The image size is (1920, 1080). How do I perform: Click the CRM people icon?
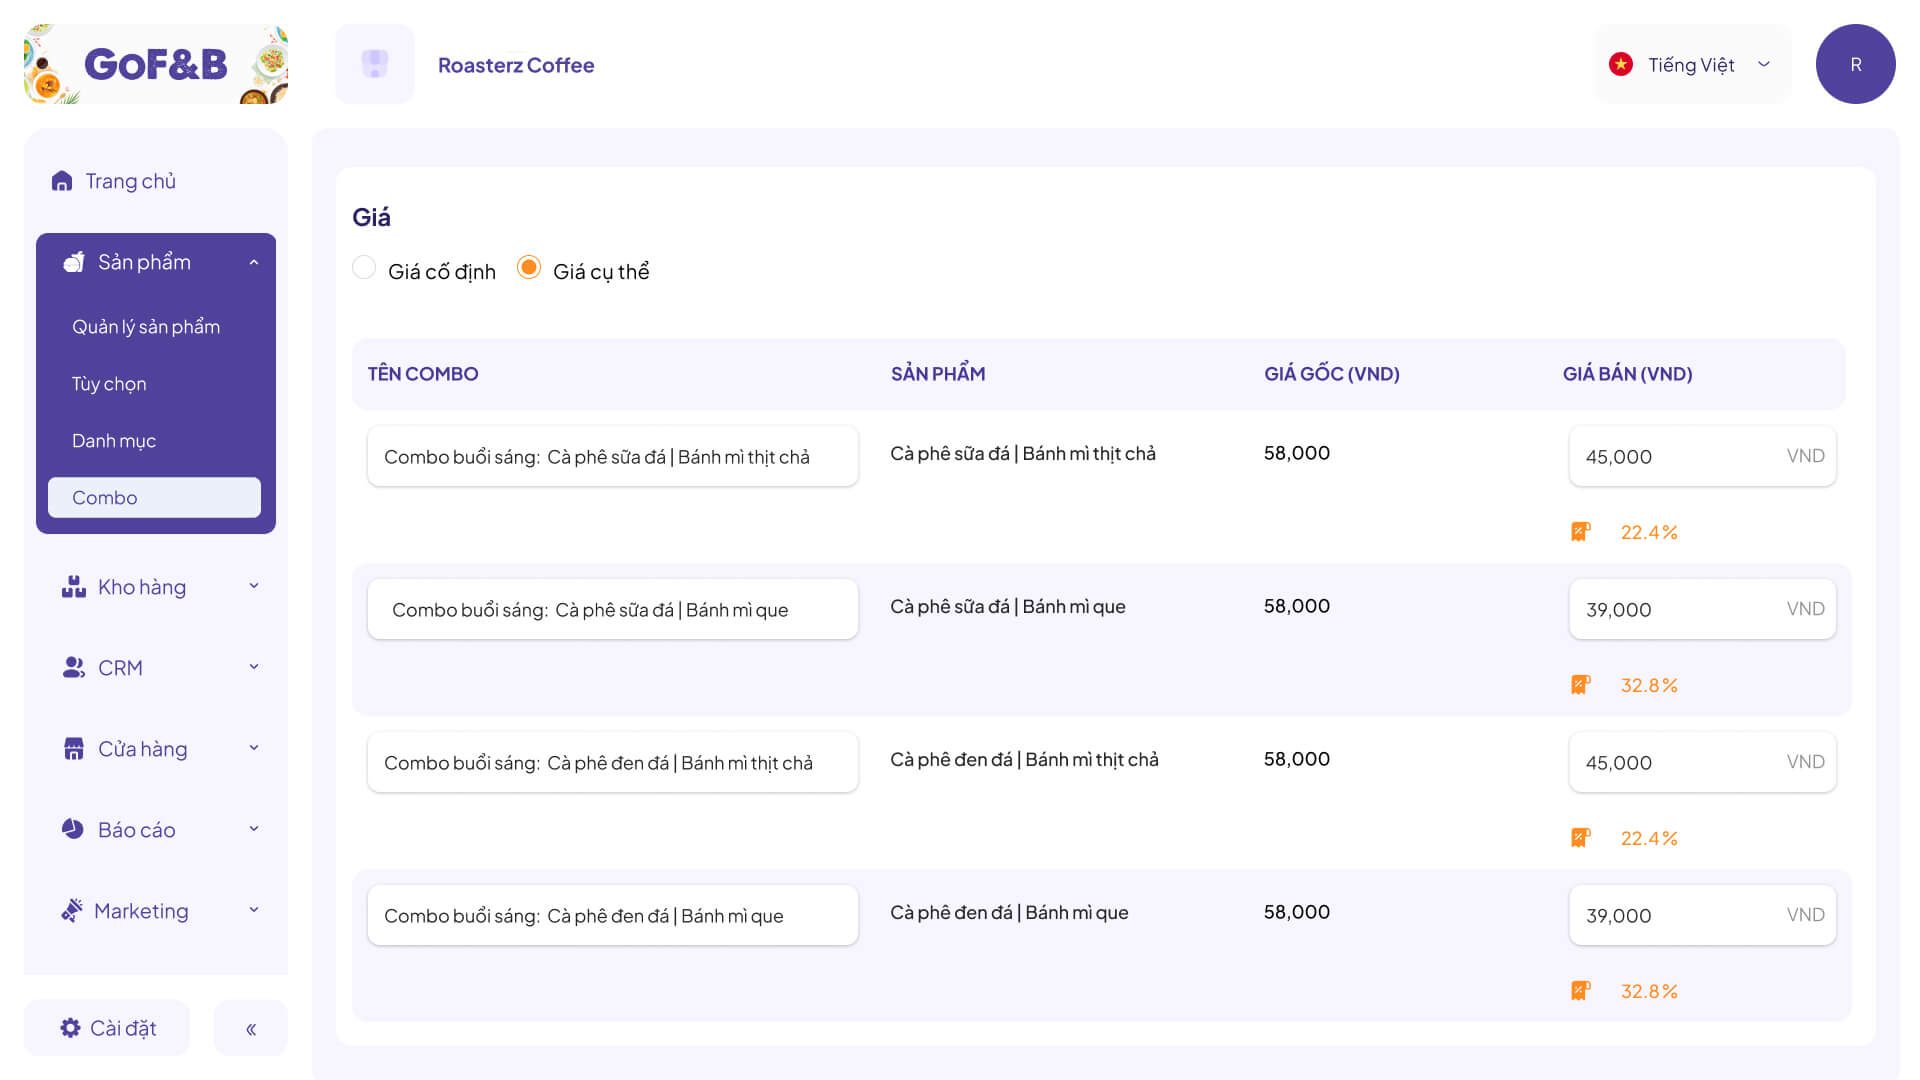[x=73, y=667]
